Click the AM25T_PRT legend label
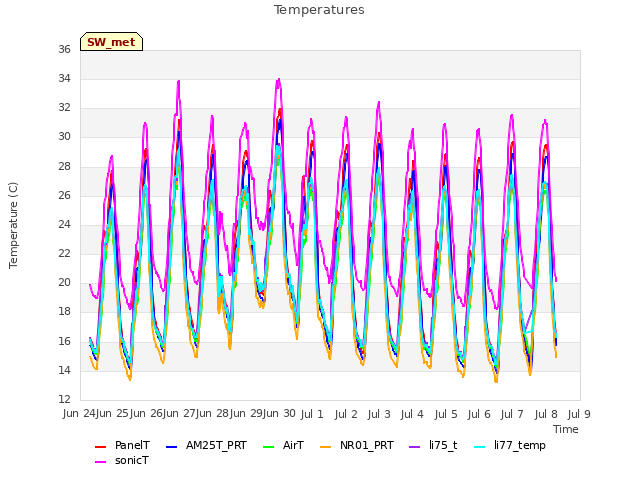The height and width of the screenshot is (480, 640). pos(216,445)
